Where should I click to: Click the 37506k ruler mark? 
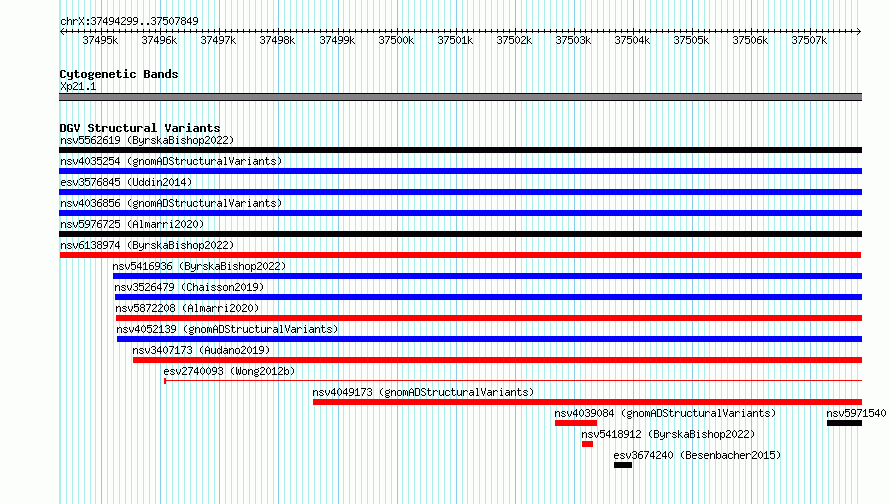pyautogui.click(x=750, y=40)
